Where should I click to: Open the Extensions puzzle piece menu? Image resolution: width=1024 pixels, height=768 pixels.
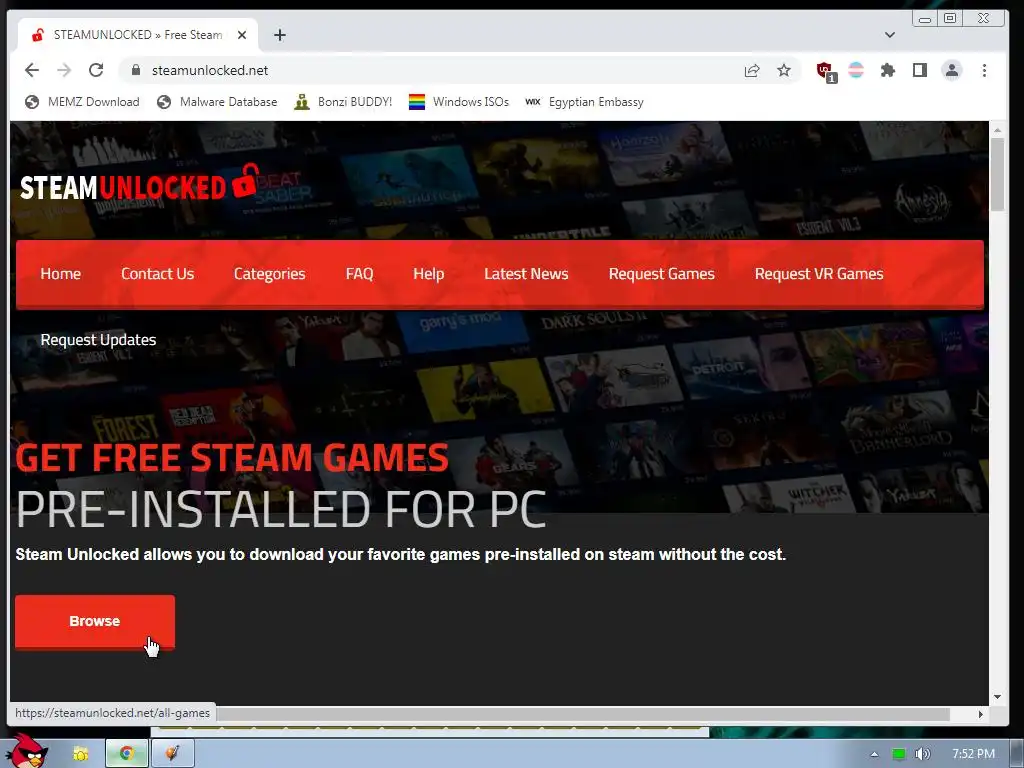888,70
